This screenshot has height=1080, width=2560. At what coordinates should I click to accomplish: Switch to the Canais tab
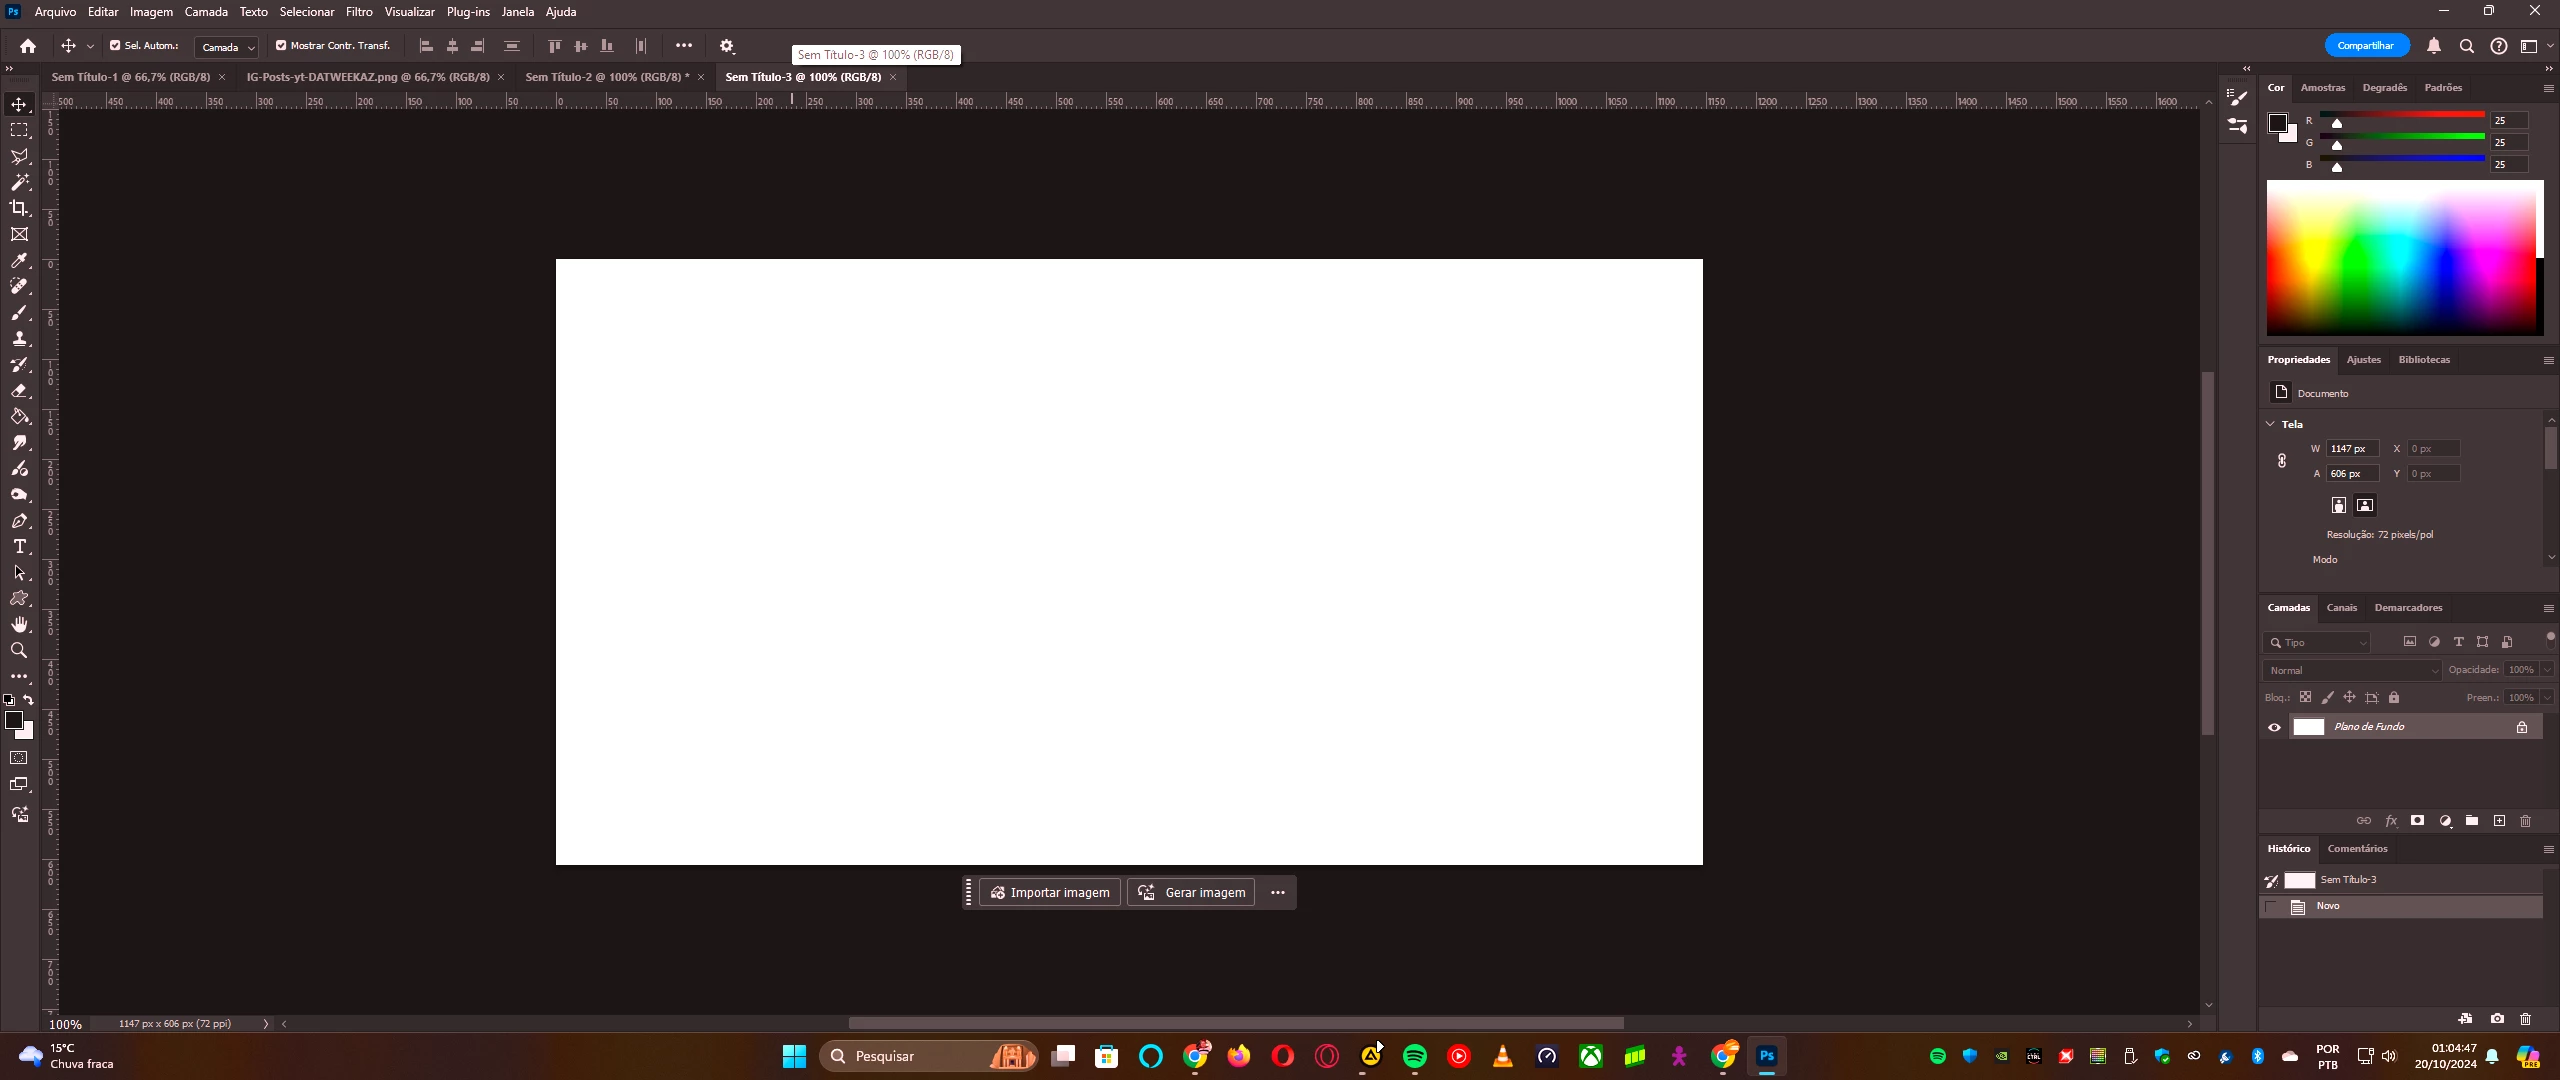[2341, 608]
